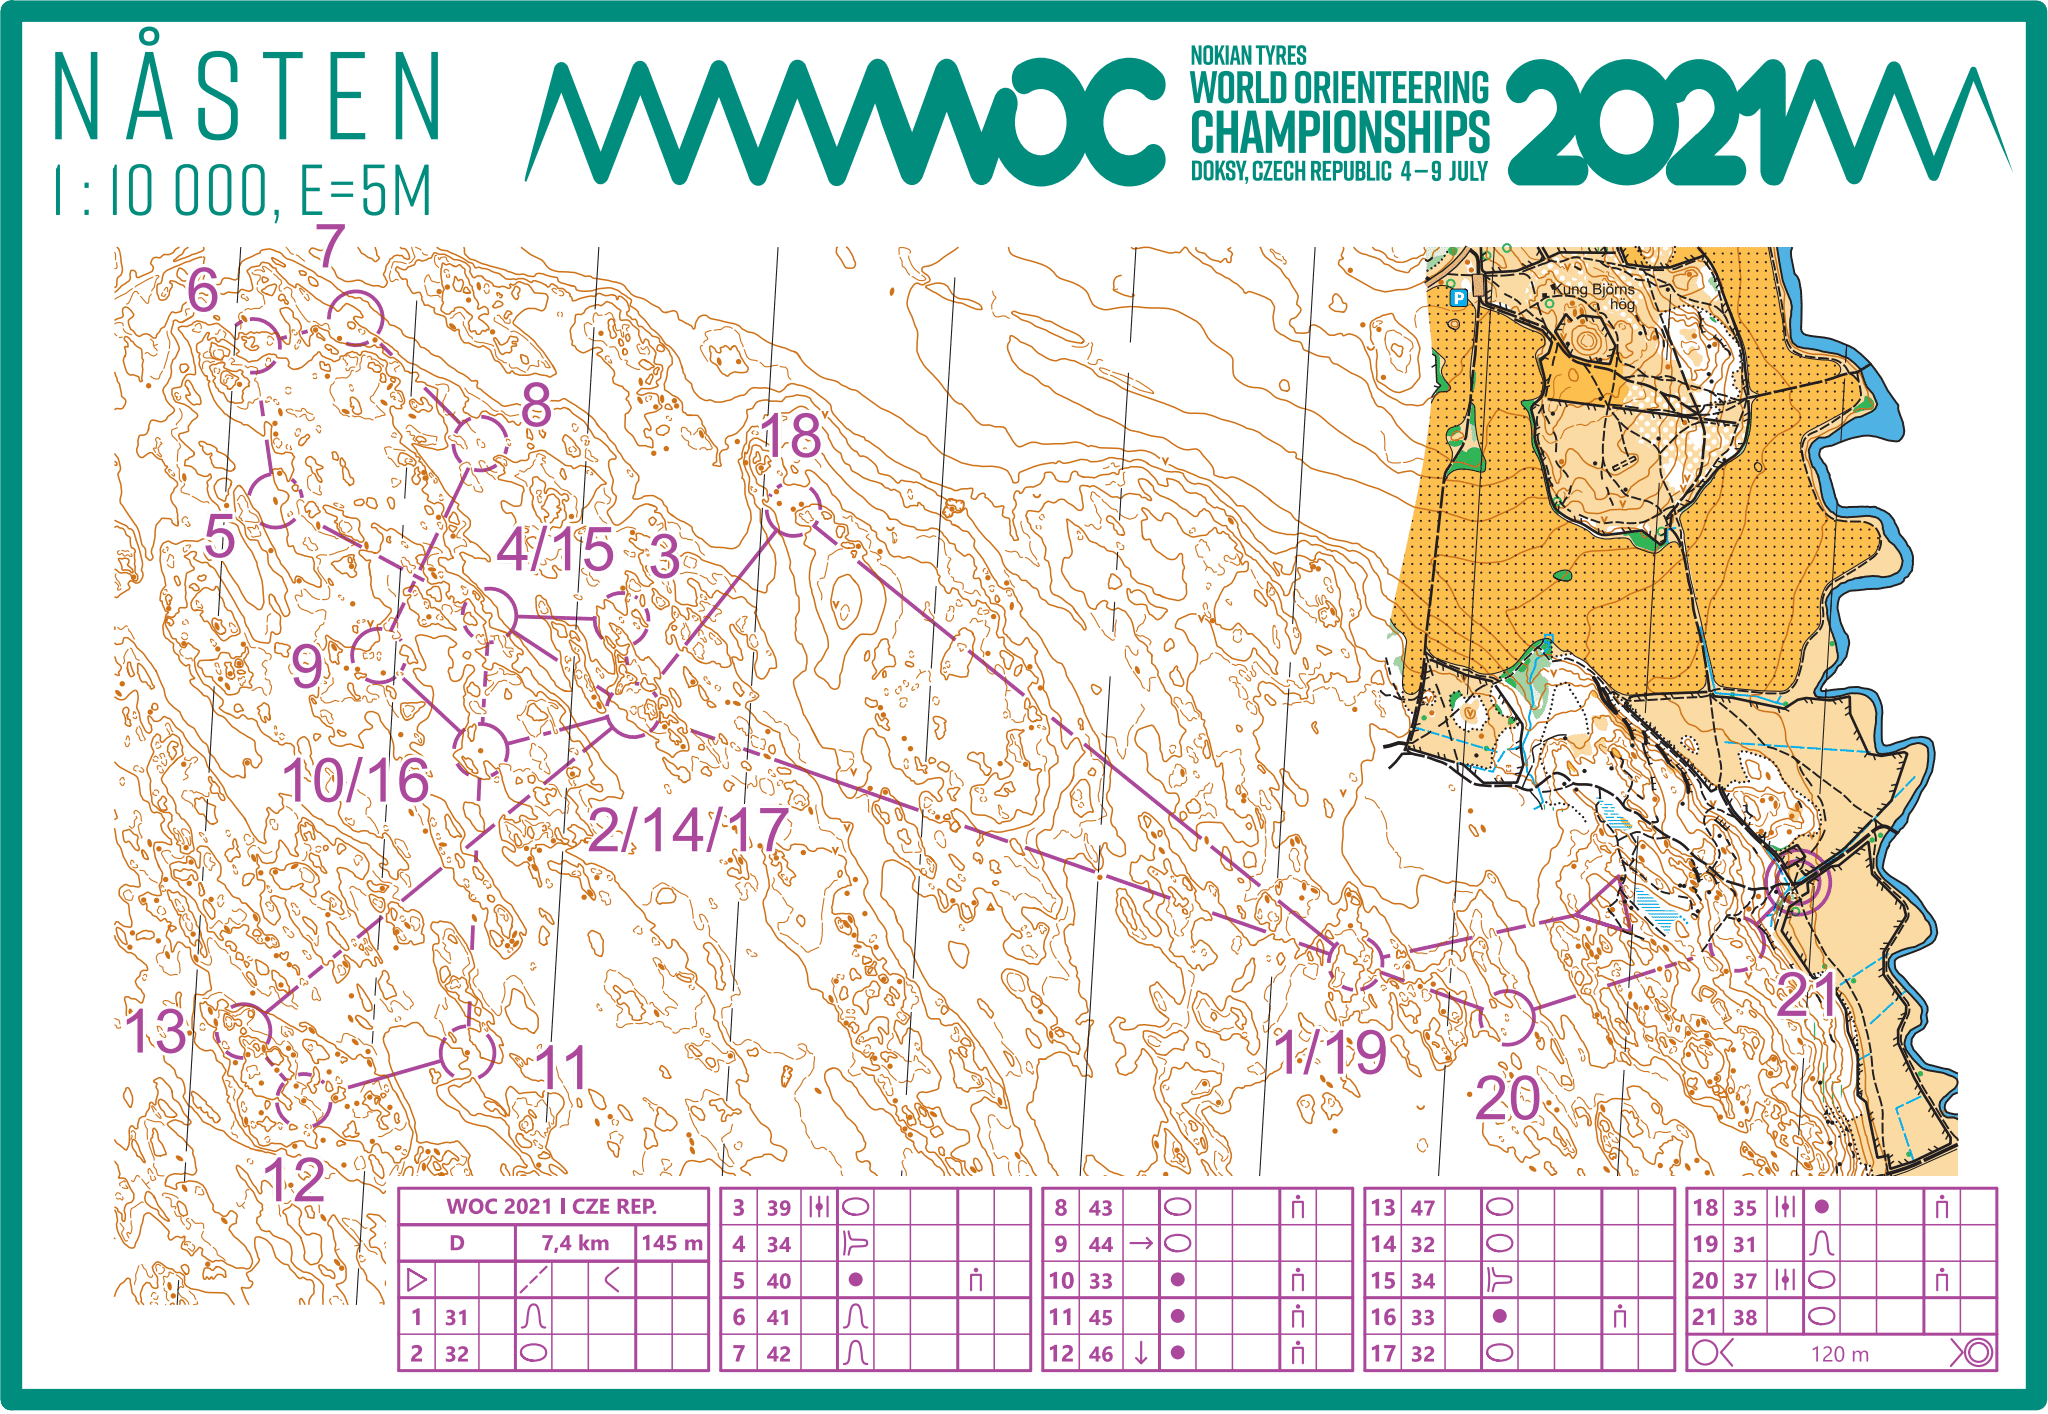Click the boulder dot in row 11

pos(1178,1316)
